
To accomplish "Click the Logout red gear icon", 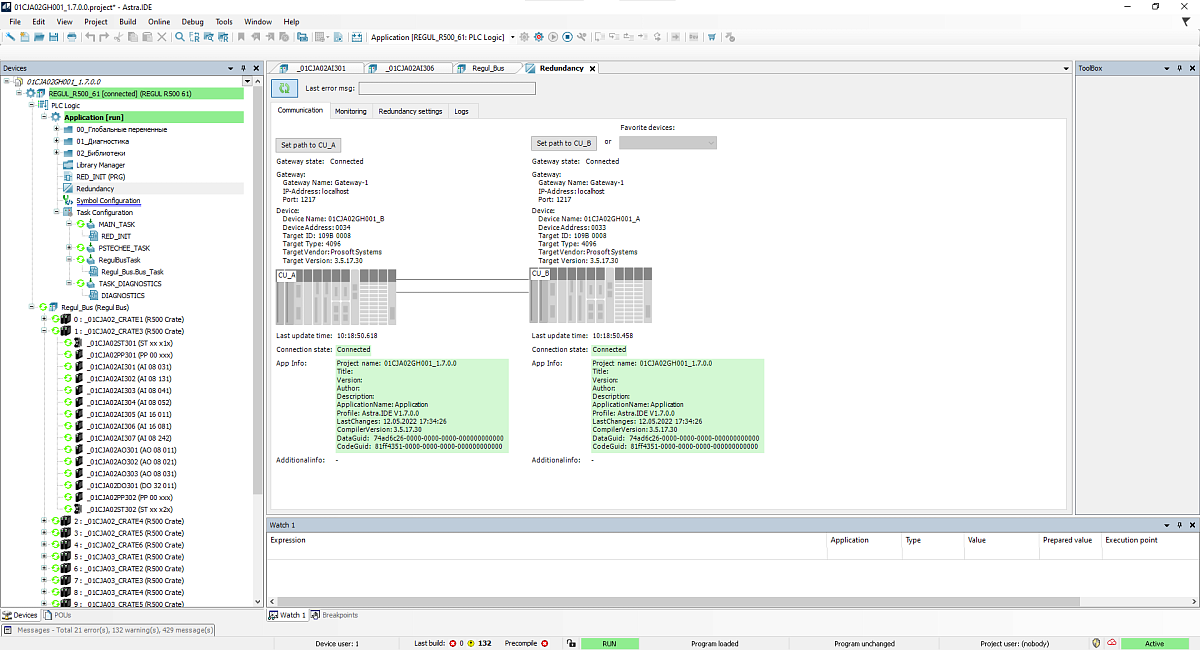I will [539, 37].
